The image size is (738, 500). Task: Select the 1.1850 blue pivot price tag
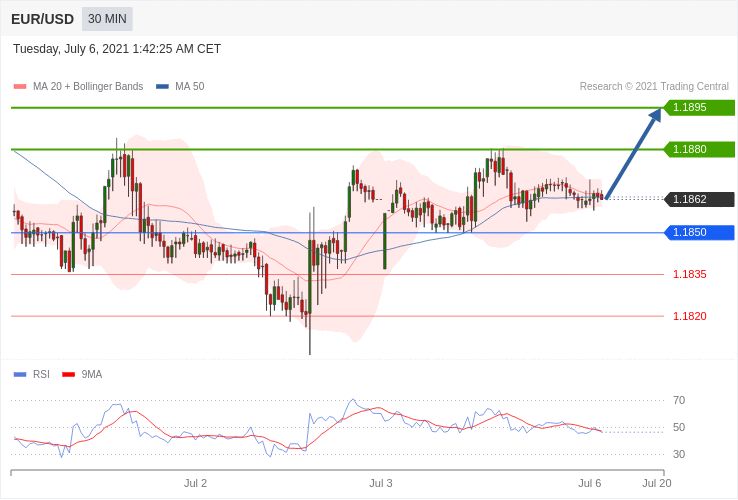699,232
